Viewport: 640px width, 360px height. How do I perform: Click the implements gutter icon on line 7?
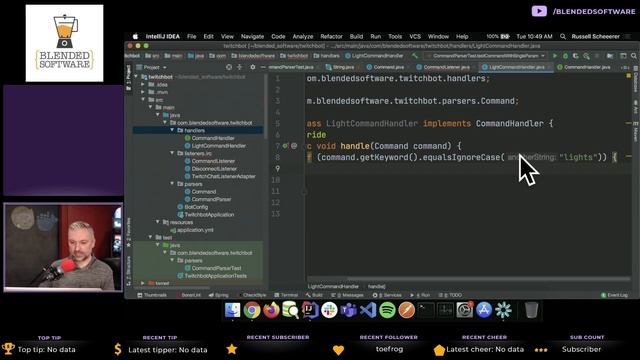point(286,146)
